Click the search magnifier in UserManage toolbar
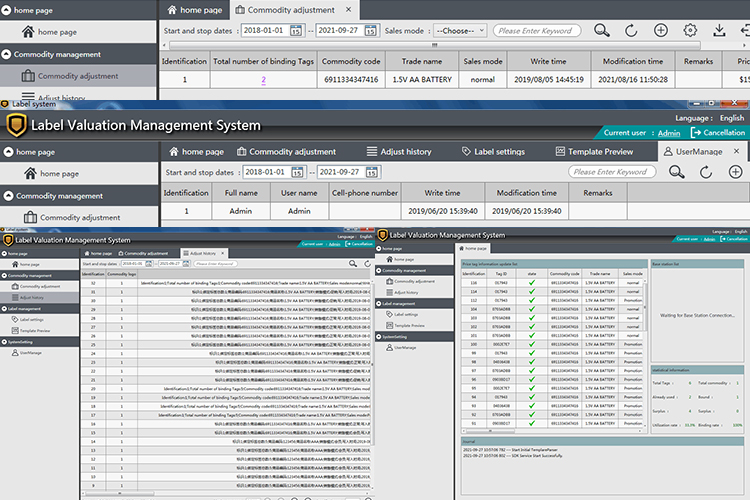 [677, 172]
